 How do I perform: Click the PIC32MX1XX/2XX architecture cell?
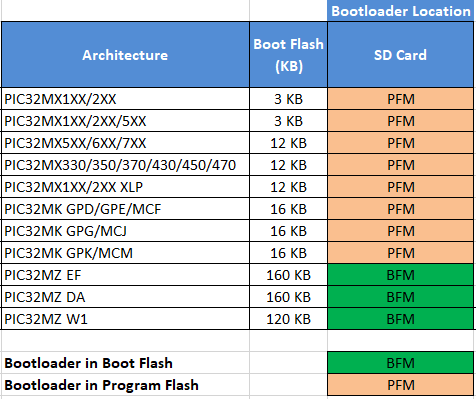(x=125, y=99)
